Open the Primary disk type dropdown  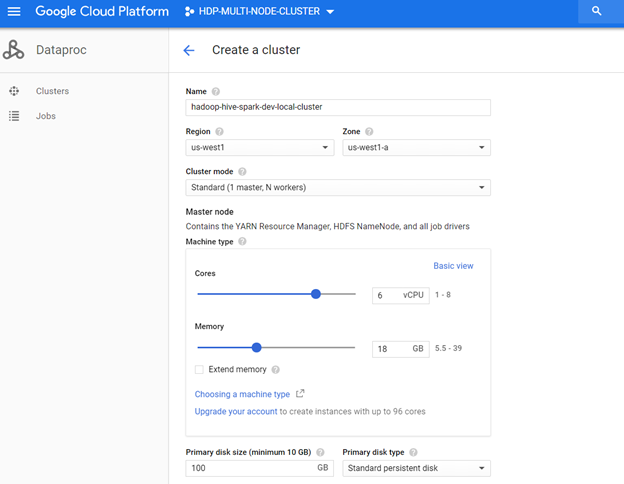click(416, 468)
